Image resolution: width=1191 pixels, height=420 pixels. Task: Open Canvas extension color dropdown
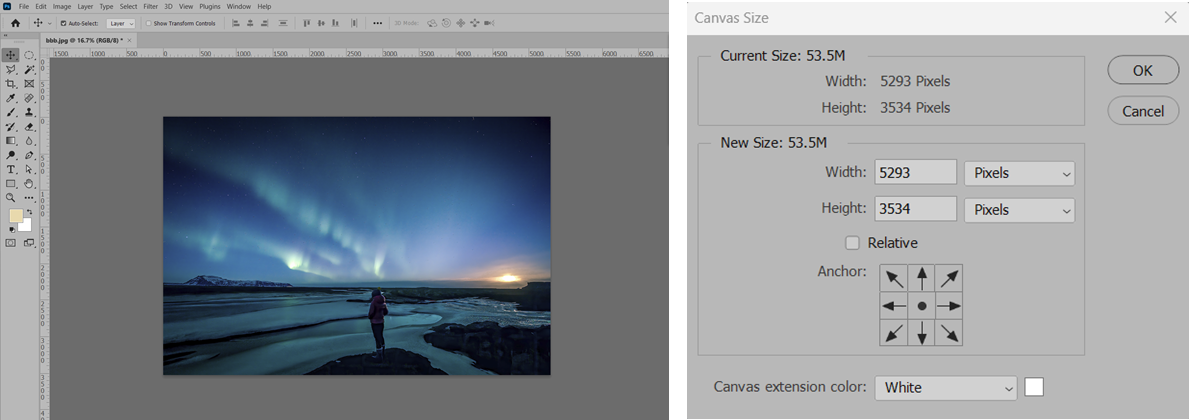946,387
